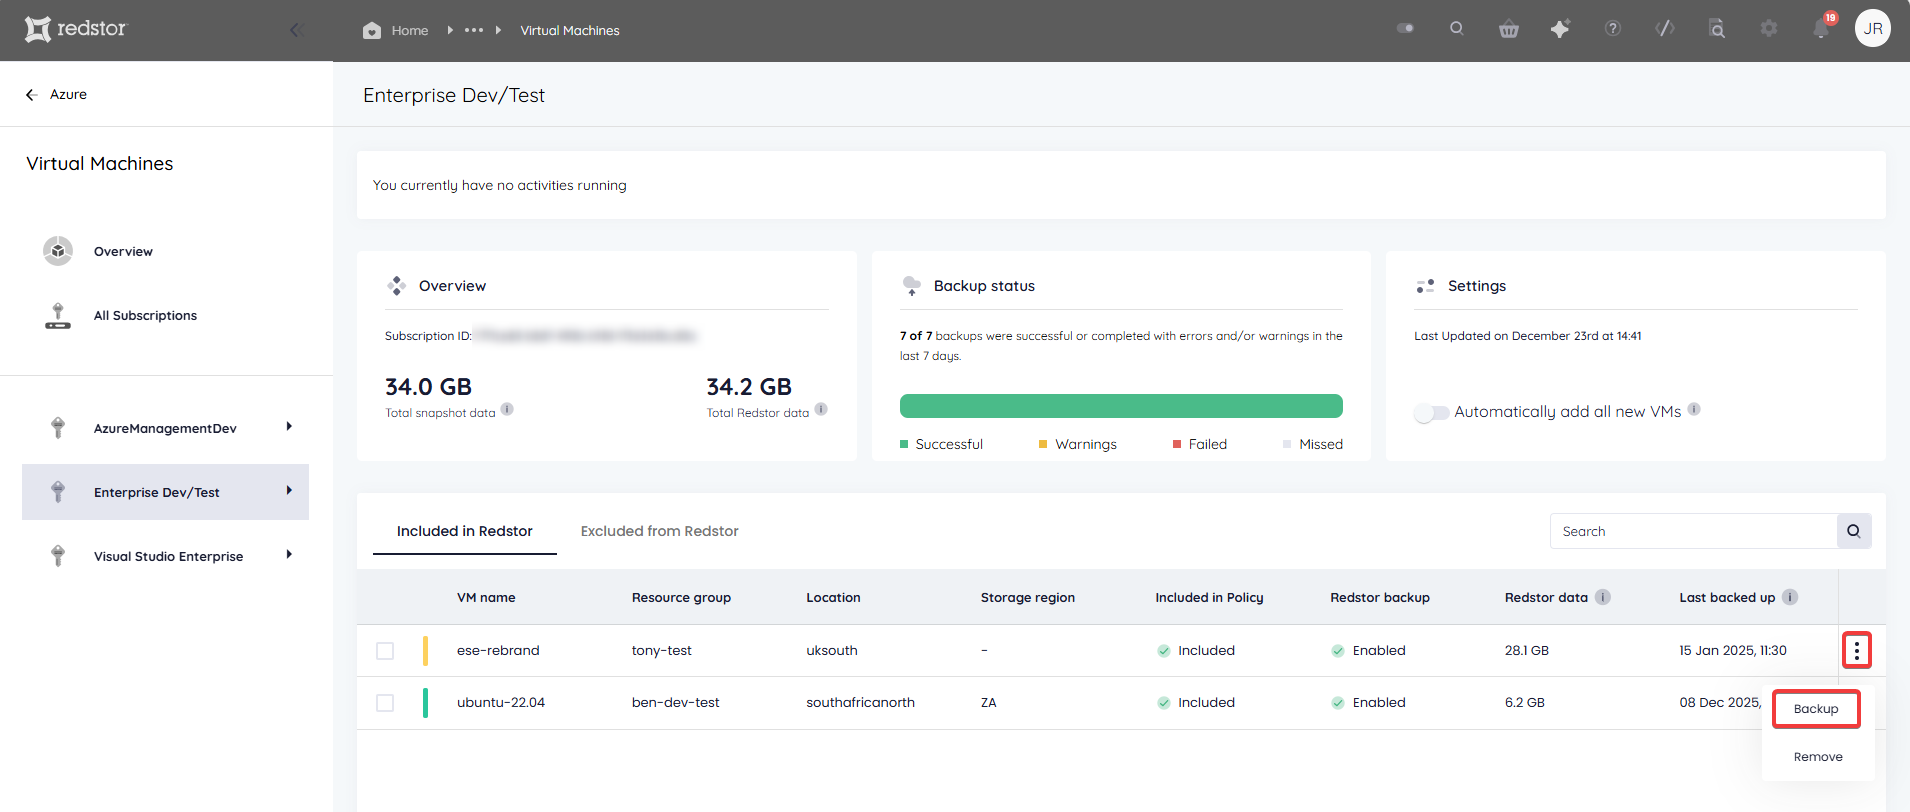Open the three-dot menu for ese-rebrand
1910x812 pixels.
point(1857,650)
